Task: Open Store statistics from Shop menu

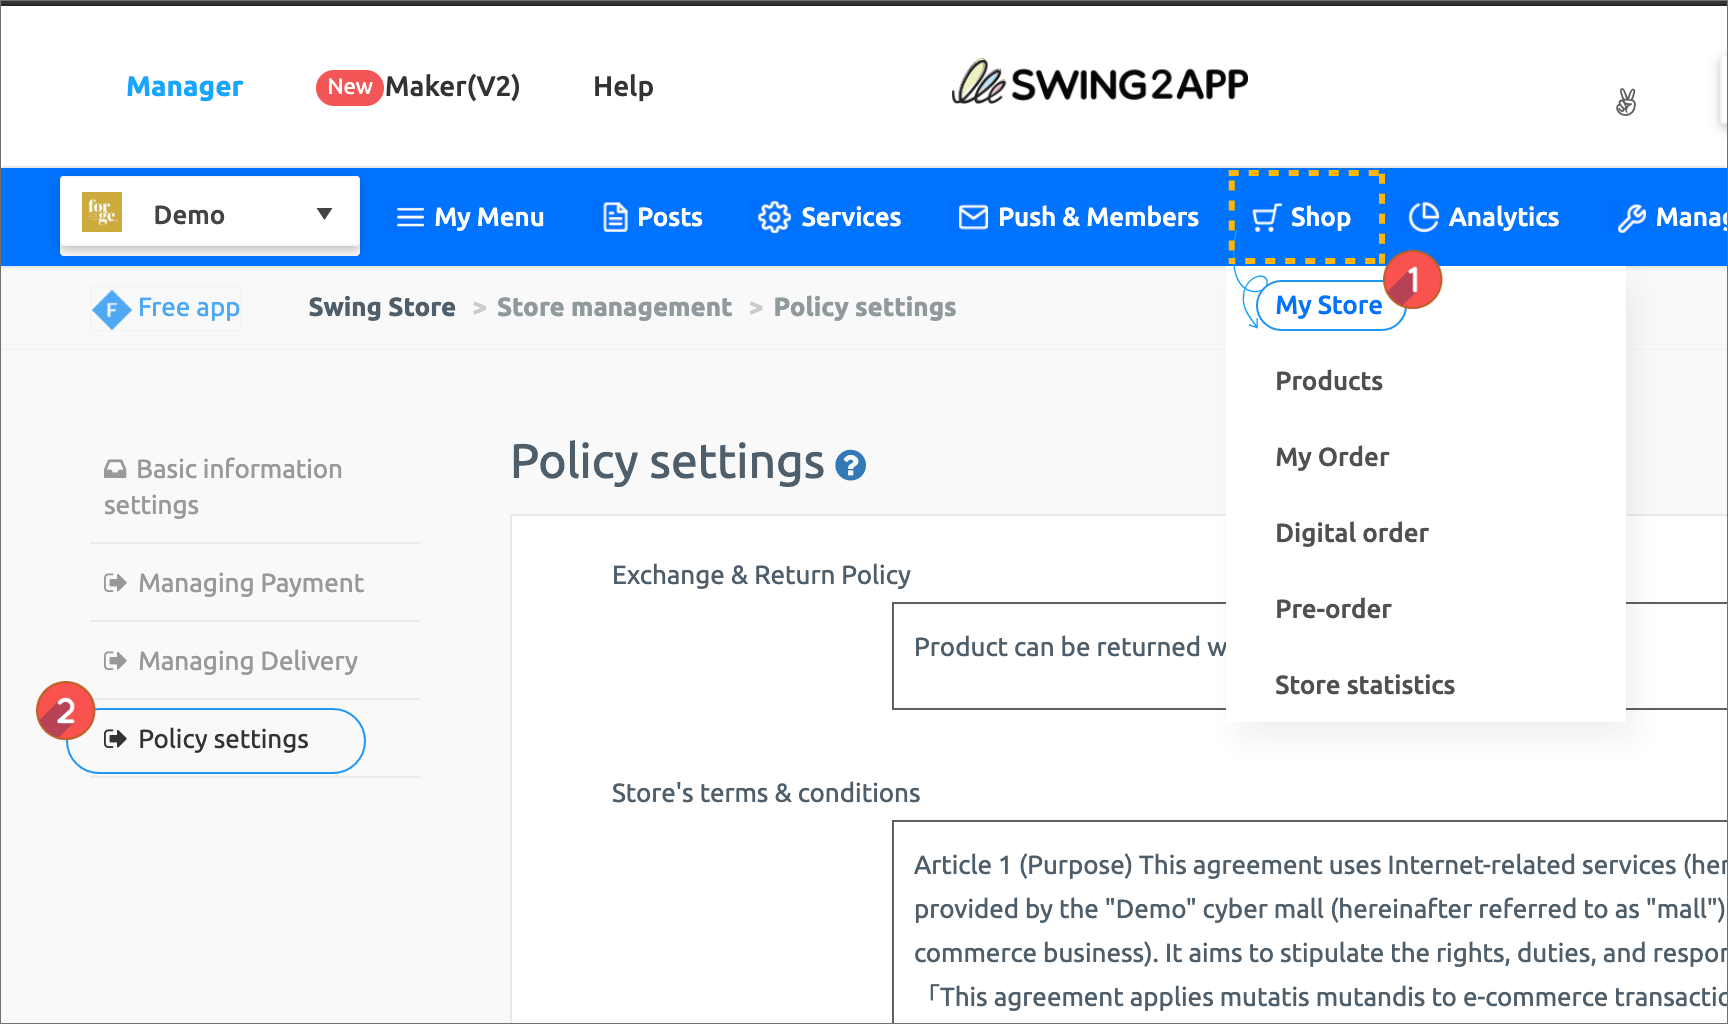Action: coord(1364,685)
